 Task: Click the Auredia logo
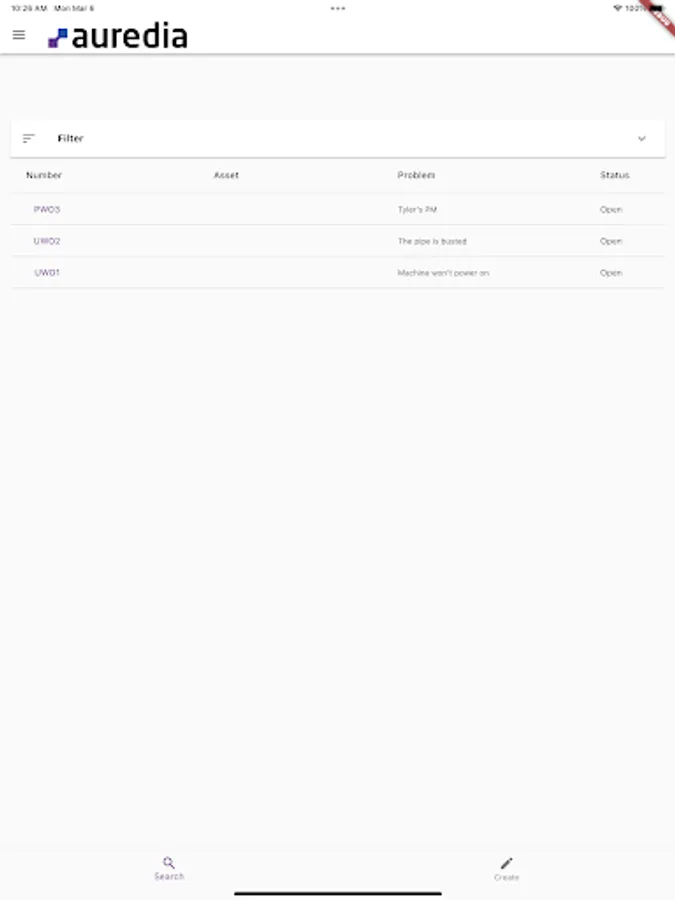(x=118, y=37)
